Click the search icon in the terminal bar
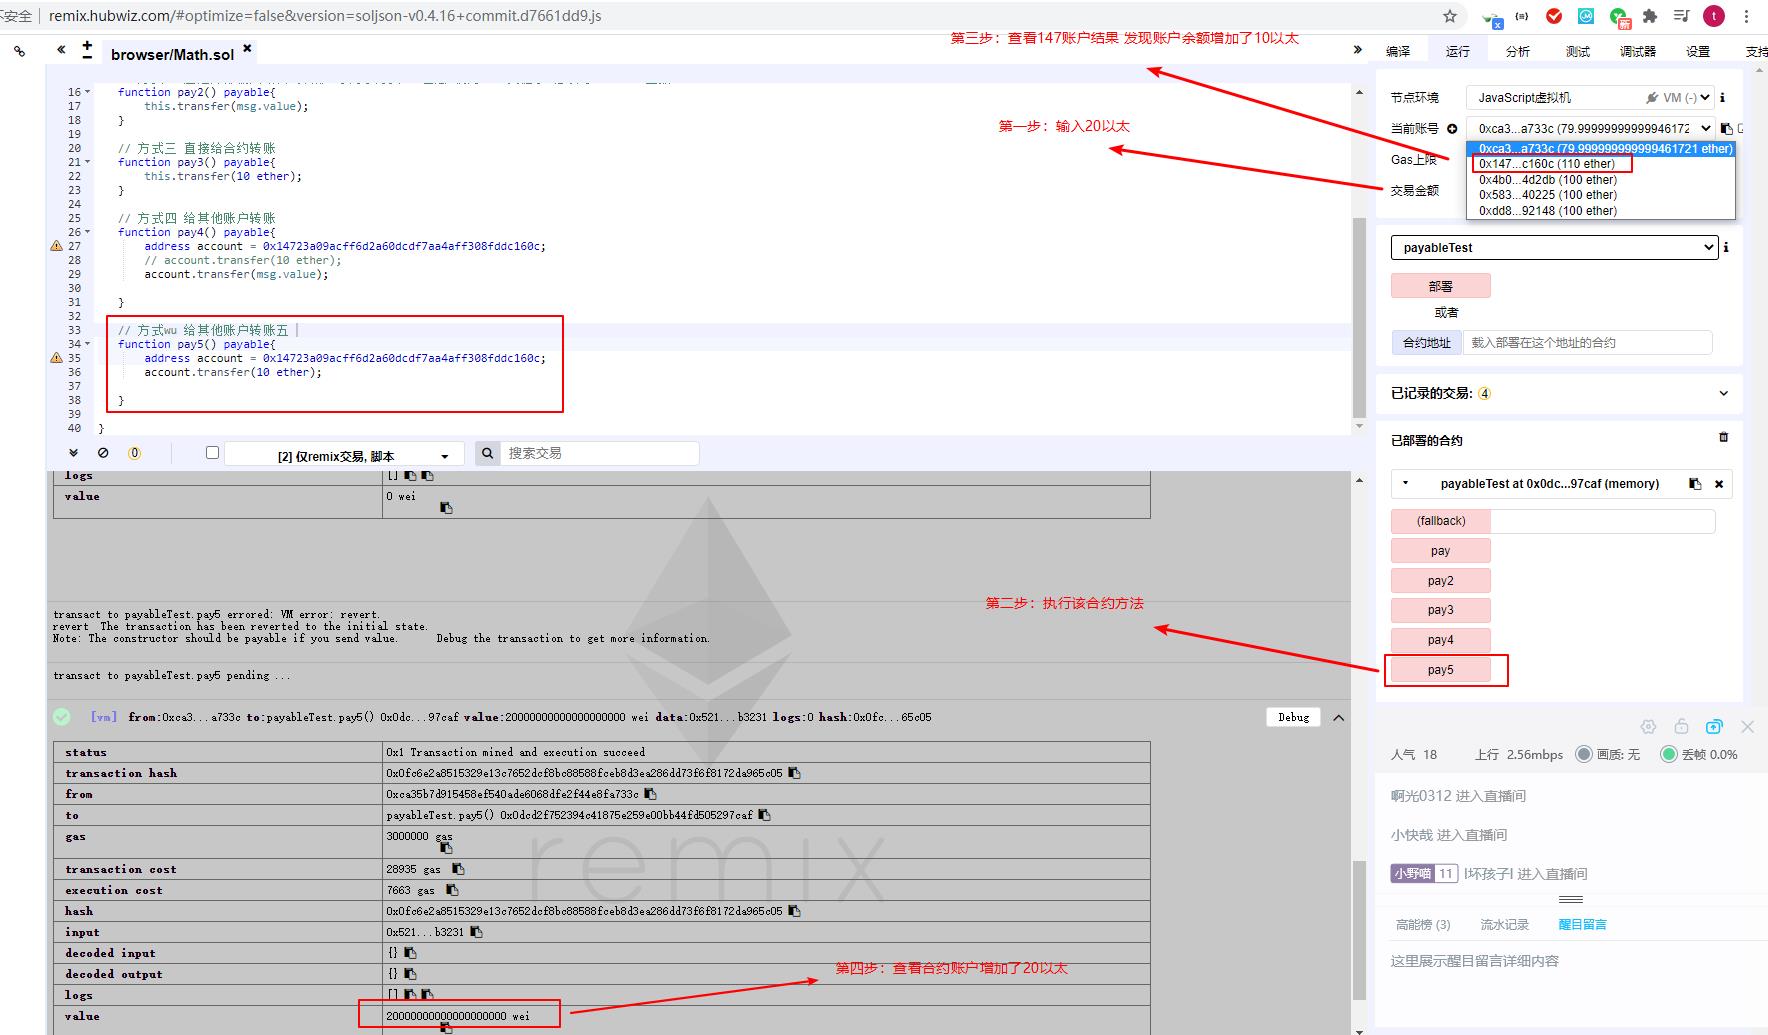The width and height of the screenshot is (1768, 1035). [487, 453]
